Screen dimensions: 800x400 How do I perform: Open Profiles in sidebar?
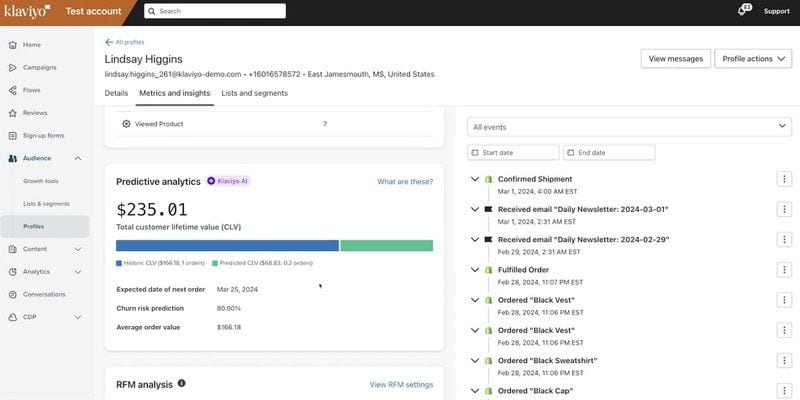click(45, 227)
